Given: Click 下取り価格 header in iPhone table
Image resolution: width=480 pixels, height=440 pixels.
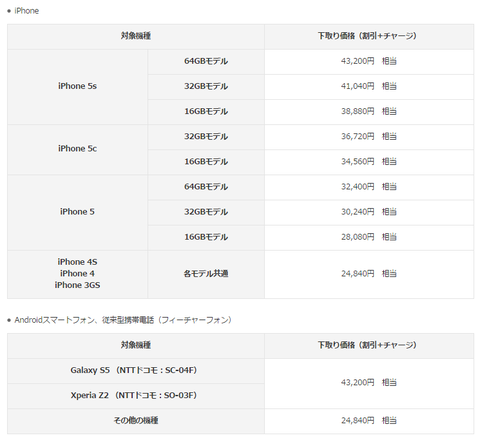Looking at the screenshot, I should pos(369,36).
